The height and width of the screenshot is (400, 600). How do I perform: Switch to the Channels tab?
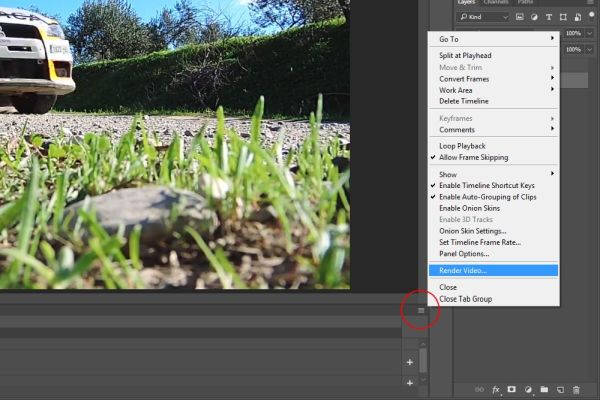pos(496,2)
